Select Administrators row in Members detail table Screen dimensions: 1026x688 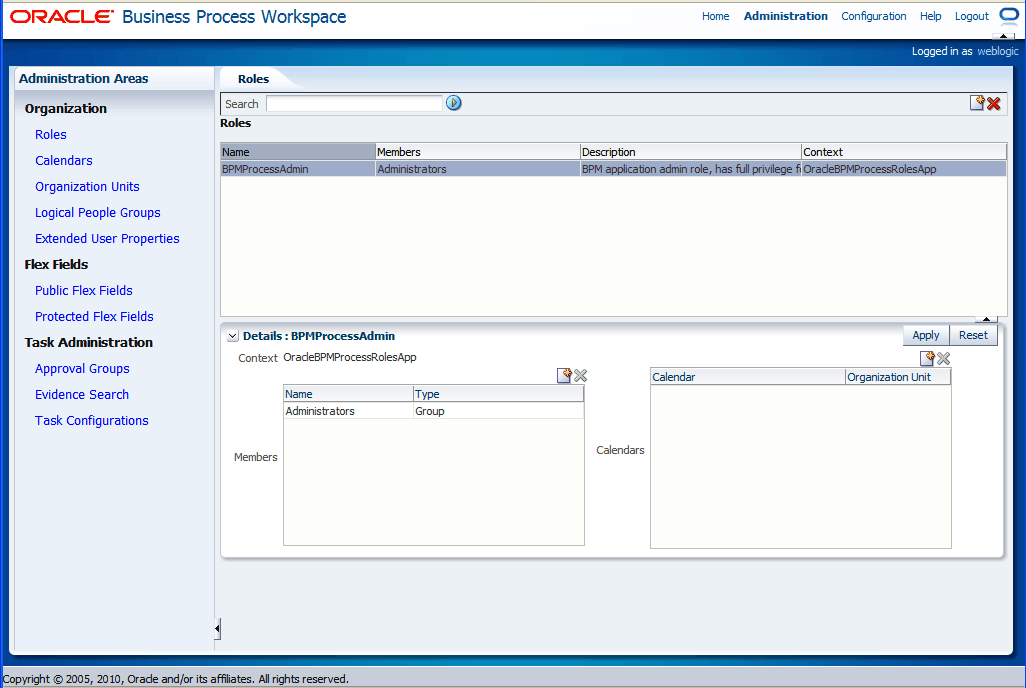(x=433, y=411)
